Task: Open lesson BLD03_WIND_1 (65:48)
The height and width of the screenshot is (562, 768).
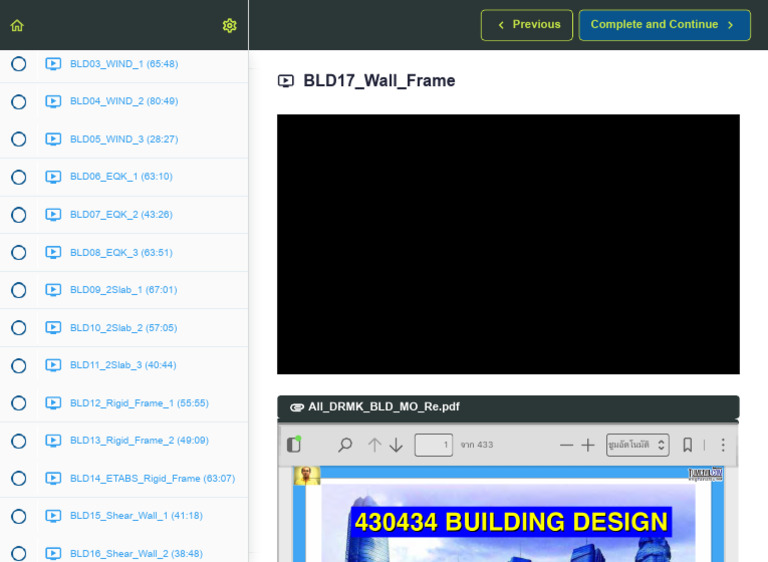Action: (x=124, y=64)
